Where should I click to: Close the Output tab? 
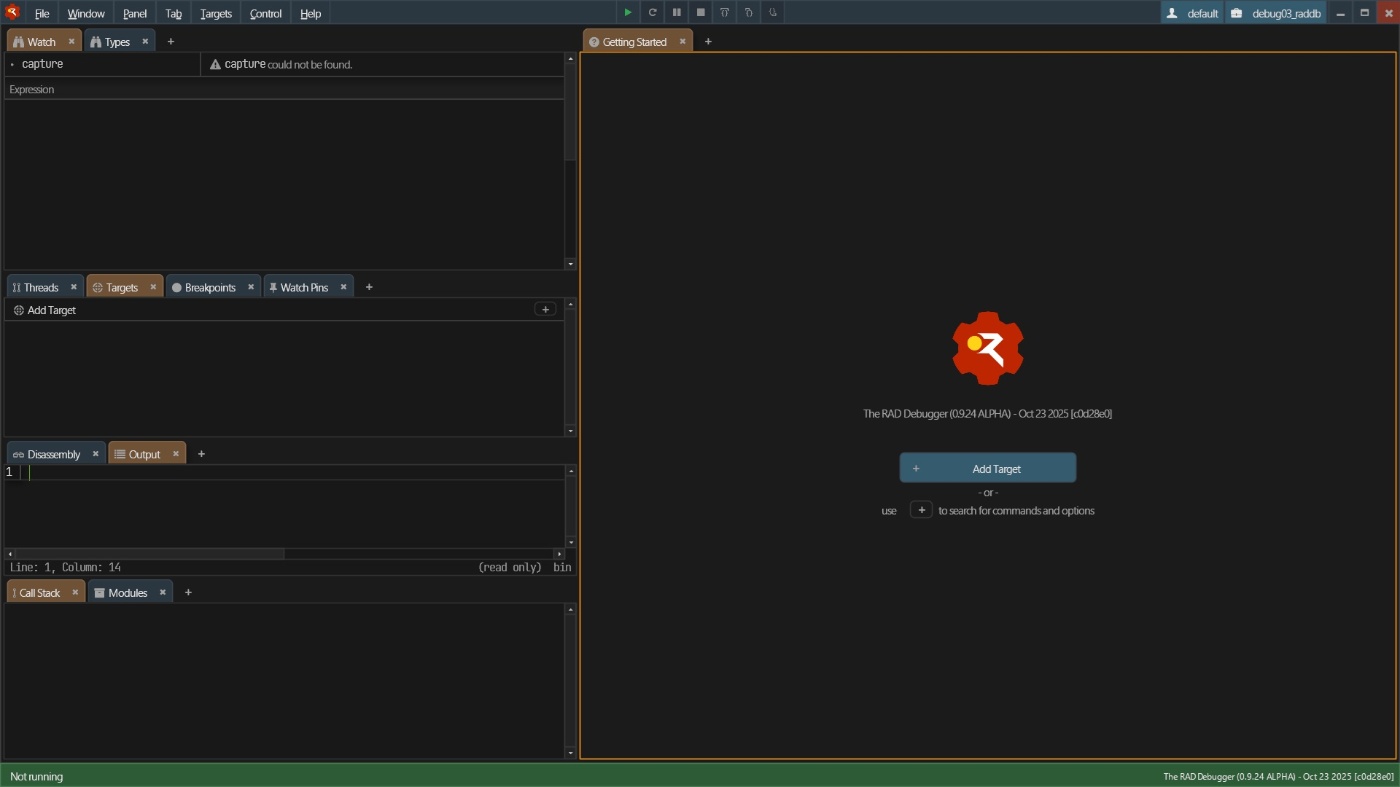point(175,454)
